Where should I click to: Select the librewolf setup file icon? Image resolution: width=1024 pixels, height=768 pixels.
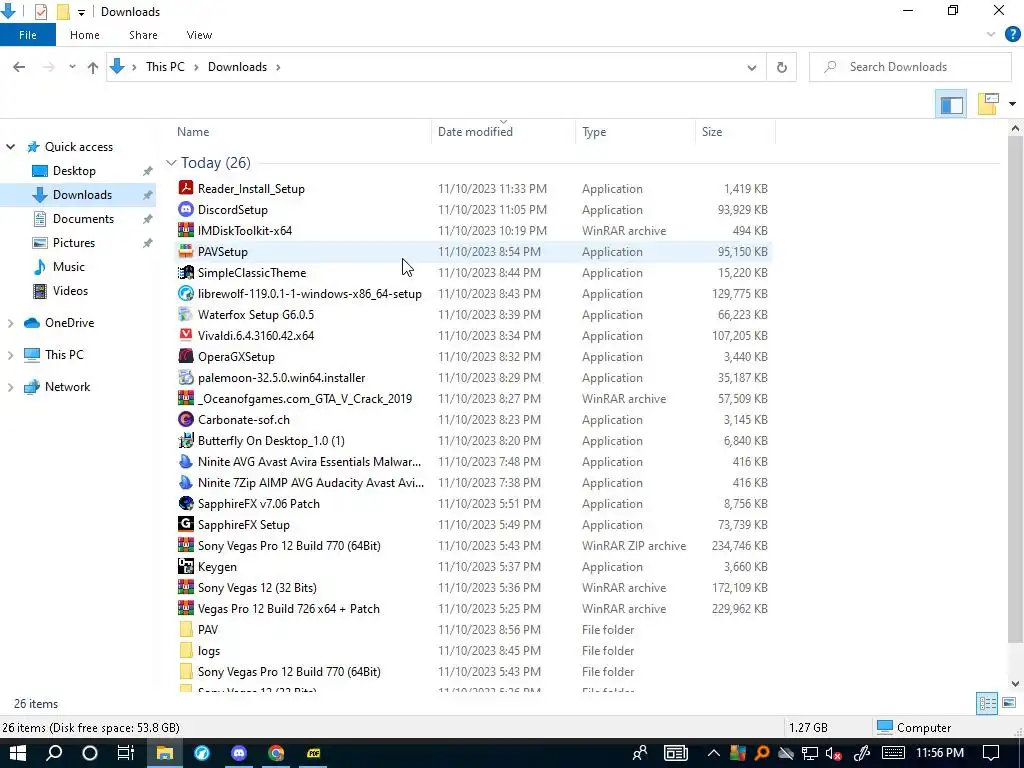pyautogui.click(x=186, y=293)
